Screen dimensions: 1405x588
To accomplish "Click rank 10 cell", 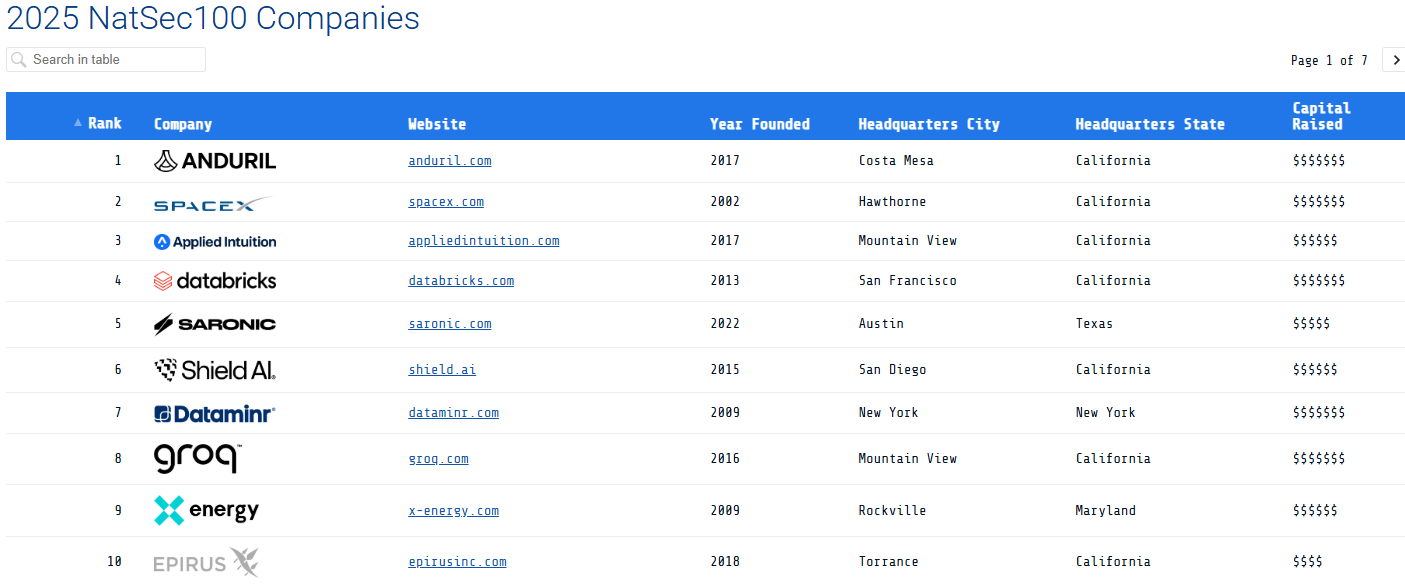I will point(114,562).
